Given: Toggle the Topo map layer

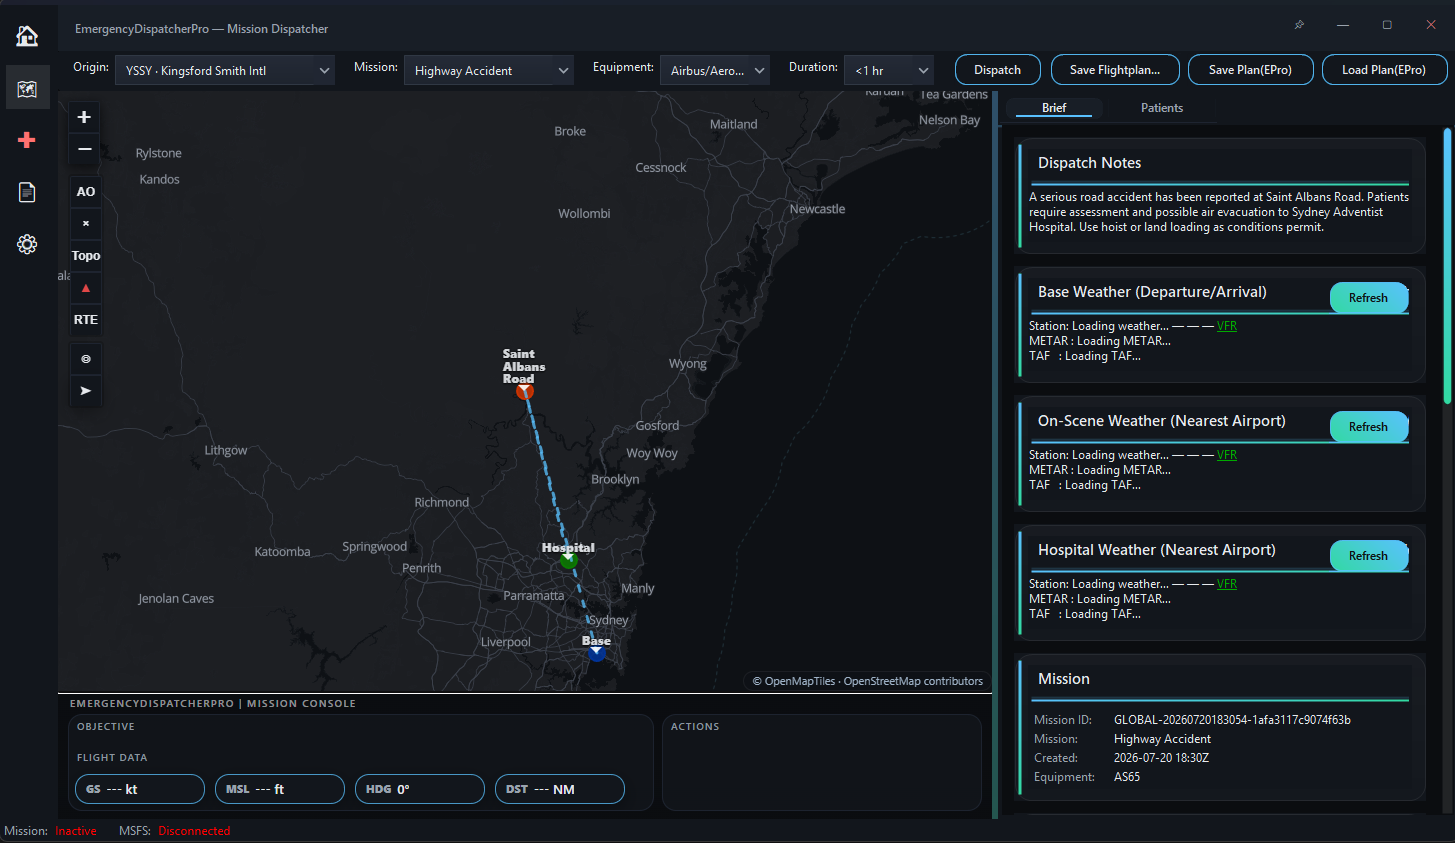Looking at the screenshot, I should pyautogui.click(x=85, y=256).
